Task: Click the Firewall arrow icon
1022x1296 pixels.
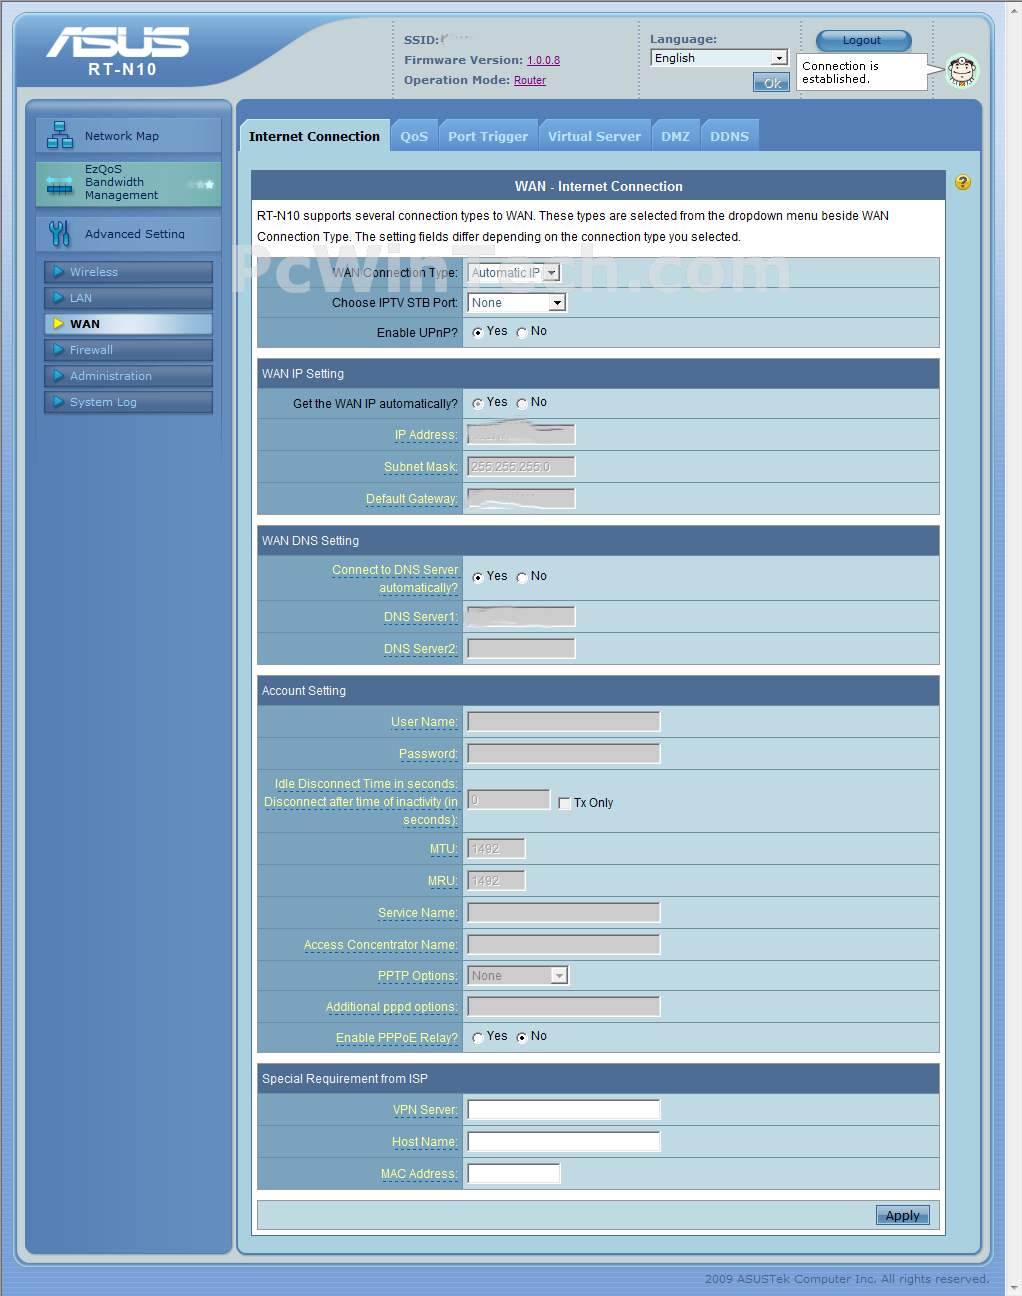Action: click(x=58, y=350)
